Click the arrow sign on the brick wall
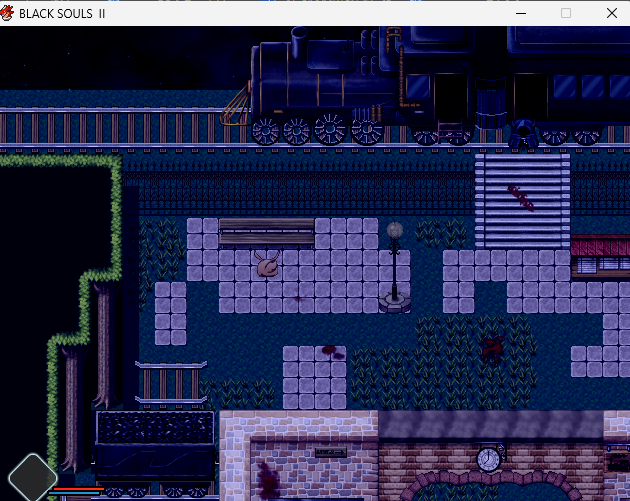The image size is (630, 501). click(330, 452)
